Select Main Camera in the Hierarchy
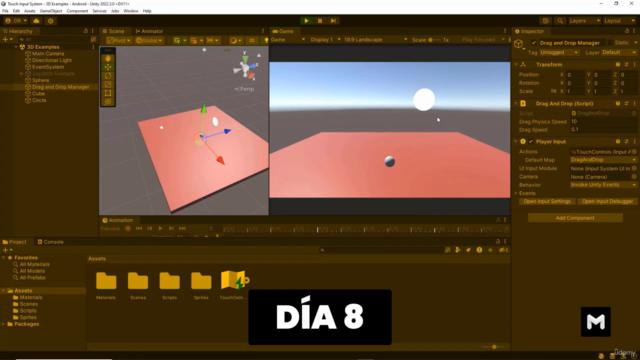Screen dimensions: 640x360 point(48,54)
